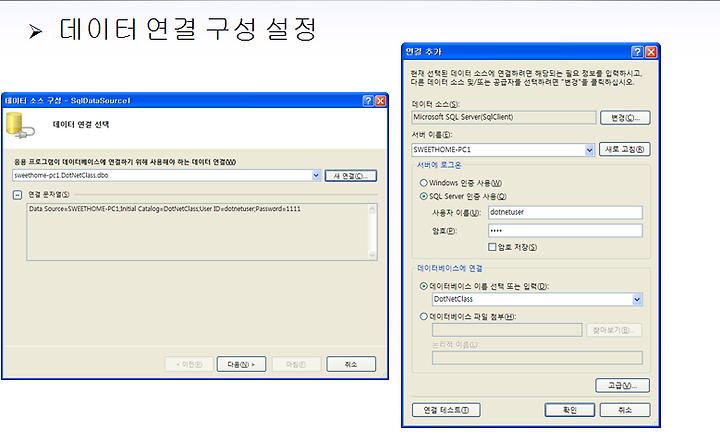Collapse the 연결 문자열 section
The image size is (720, 441).
click(17, 195)
